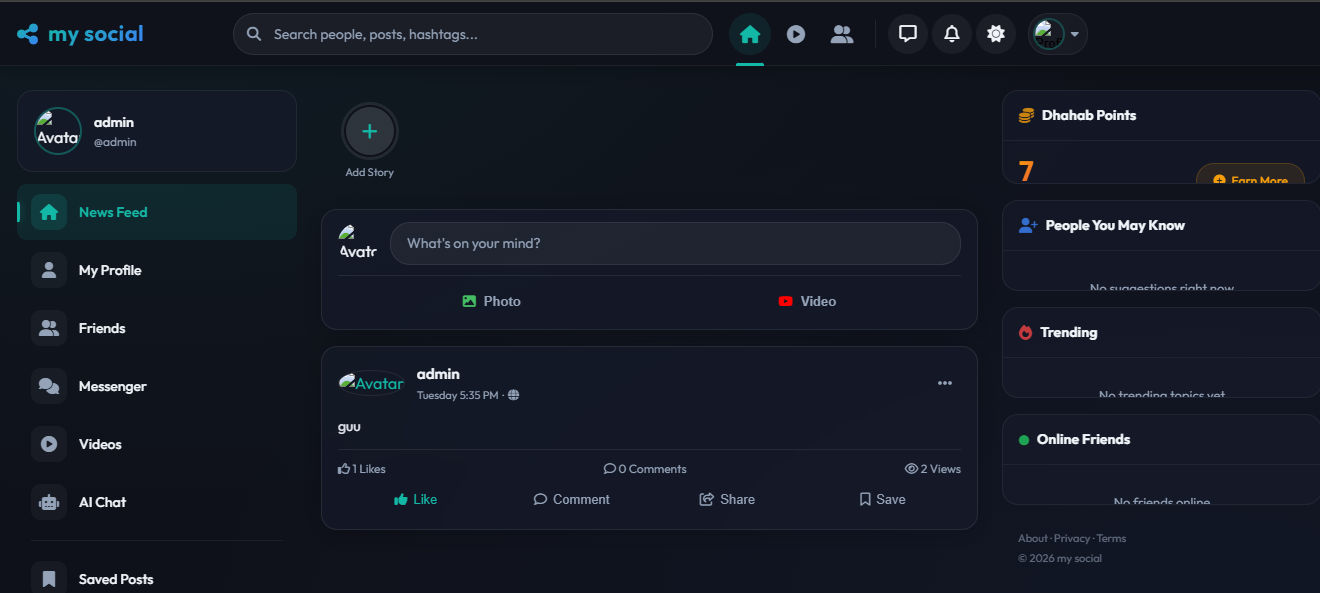View Saved Posts in the sidebar
1320x593 pixels.
coord(157,579)
